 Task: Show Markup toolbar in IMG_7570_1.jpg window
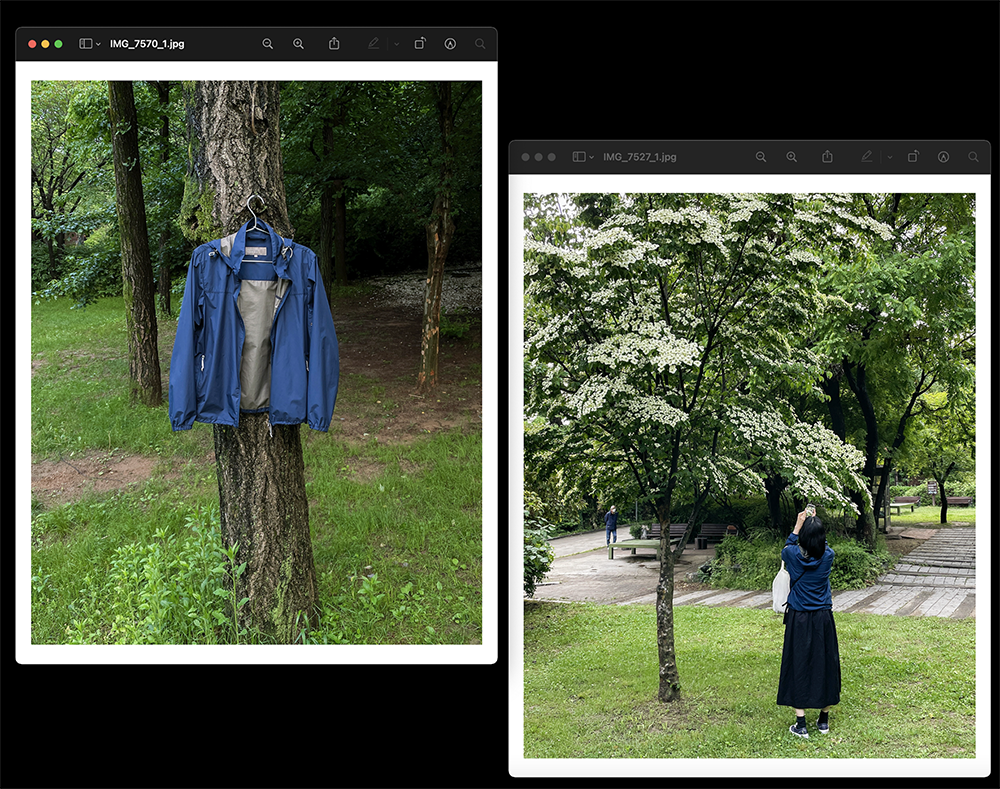click(x=450, y=44)
